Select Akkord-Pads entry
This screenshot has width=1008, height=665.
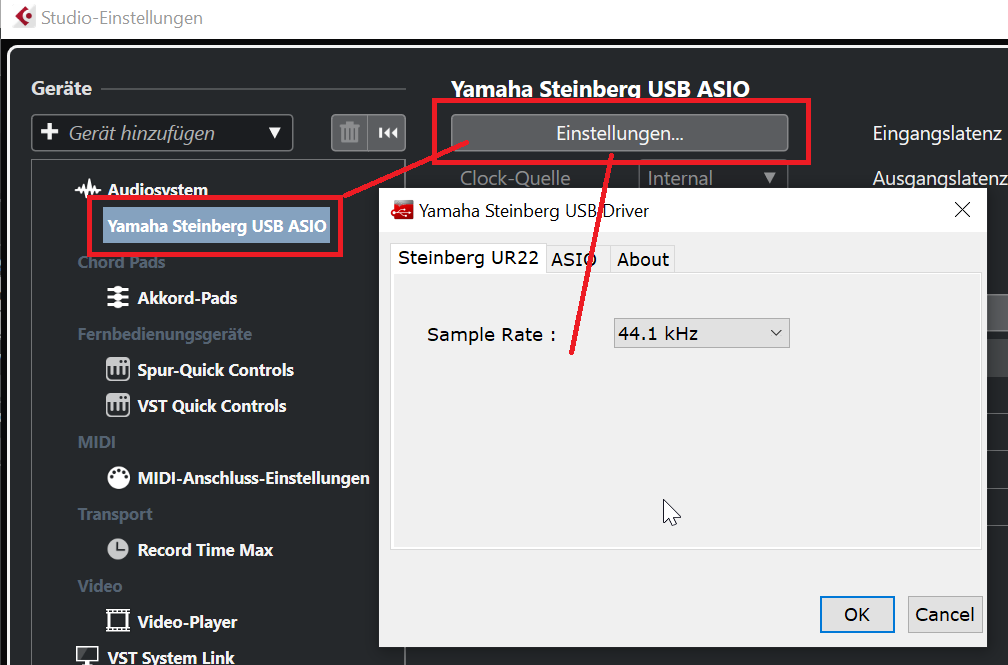187,298
